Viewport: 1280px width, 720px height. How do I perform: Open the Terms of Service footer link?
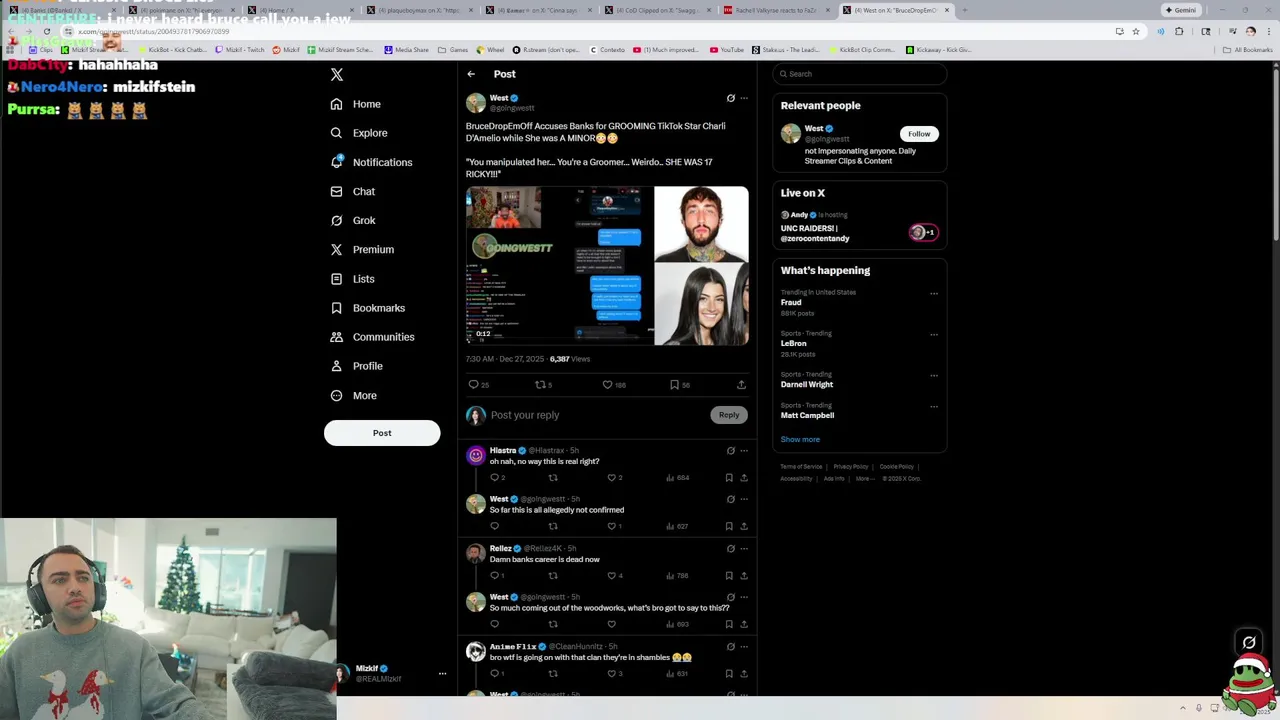click(802, 467)
